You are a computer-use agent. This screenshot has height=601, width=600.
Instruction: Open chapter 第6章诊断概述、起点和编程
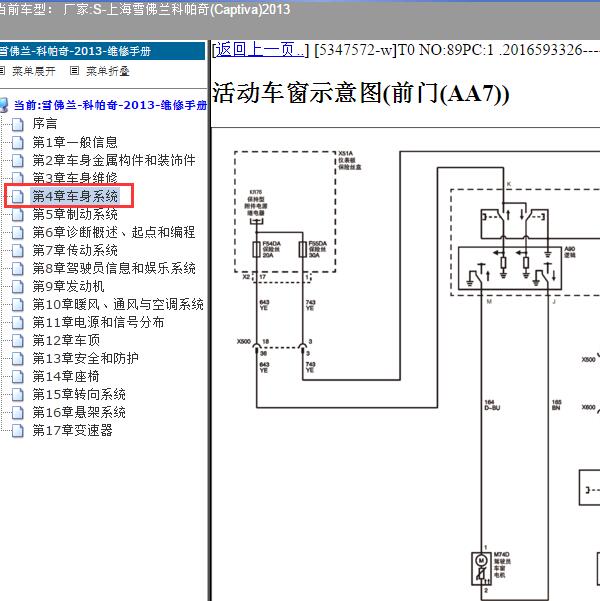click(114, 232)
